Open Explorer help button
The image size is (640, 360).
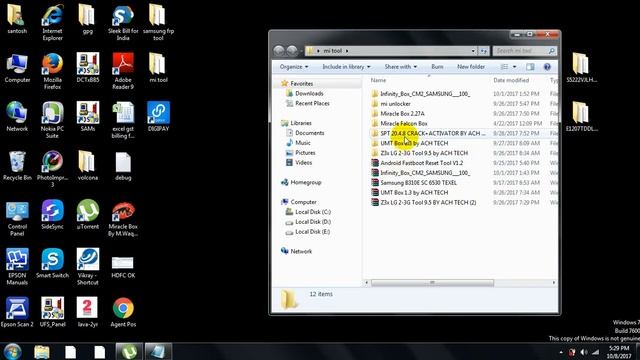point(547,67)
